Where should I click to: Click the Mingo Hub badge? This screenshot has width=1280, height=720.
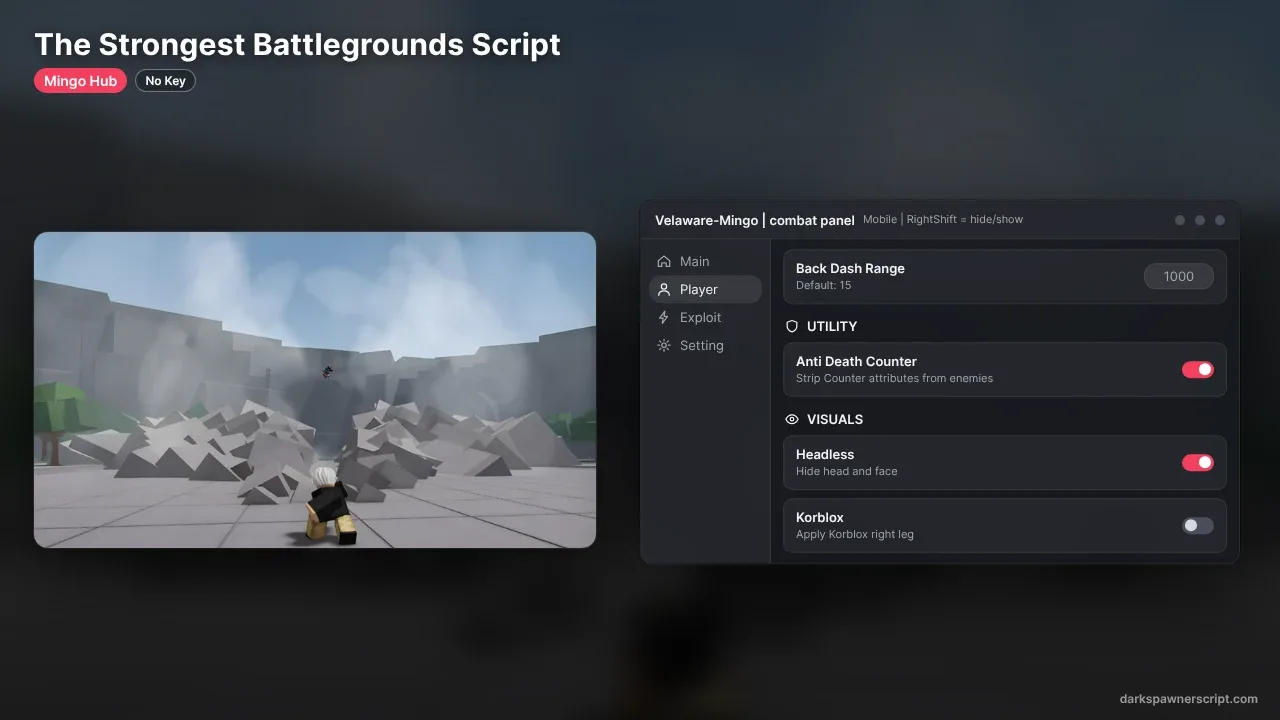[x=80, y=81]
